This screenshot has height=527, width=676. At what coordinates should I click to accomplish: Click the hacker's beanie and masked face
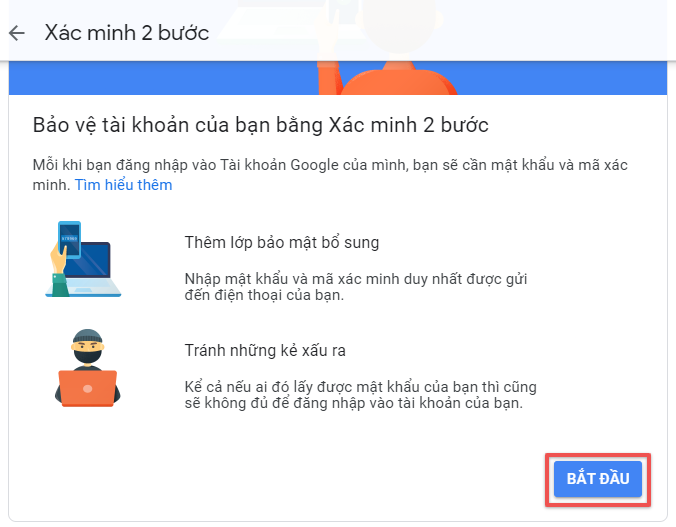(x=88, y=346)
